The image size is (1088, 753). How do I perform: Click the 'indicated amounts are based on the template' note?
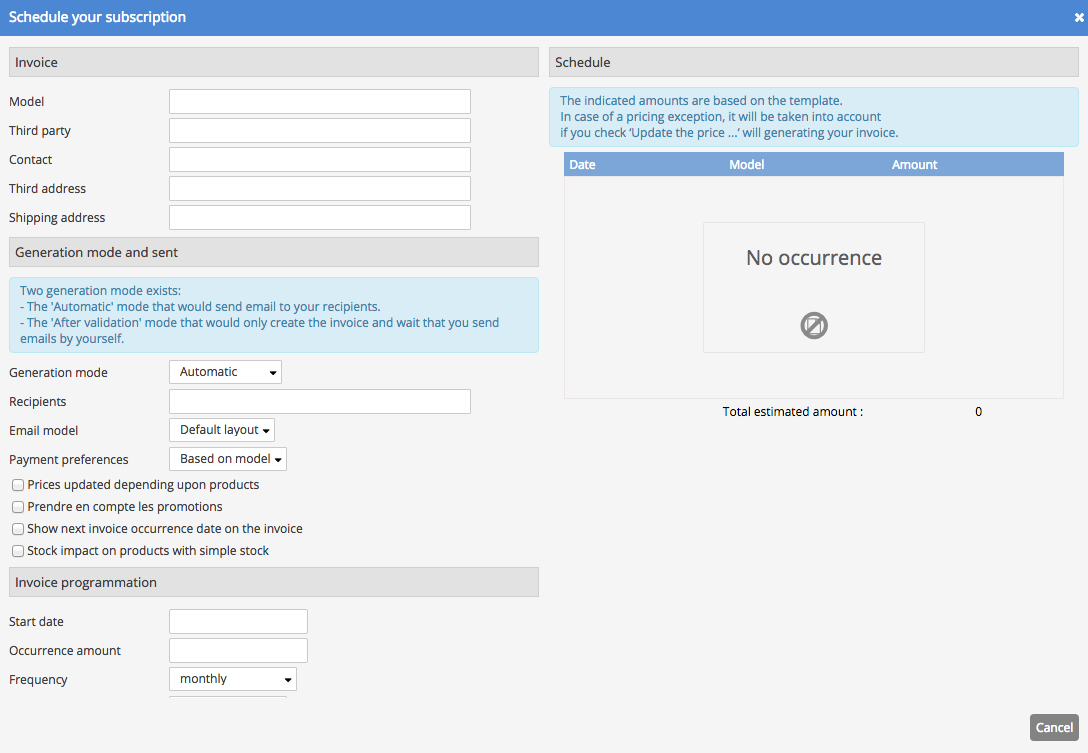814,117
